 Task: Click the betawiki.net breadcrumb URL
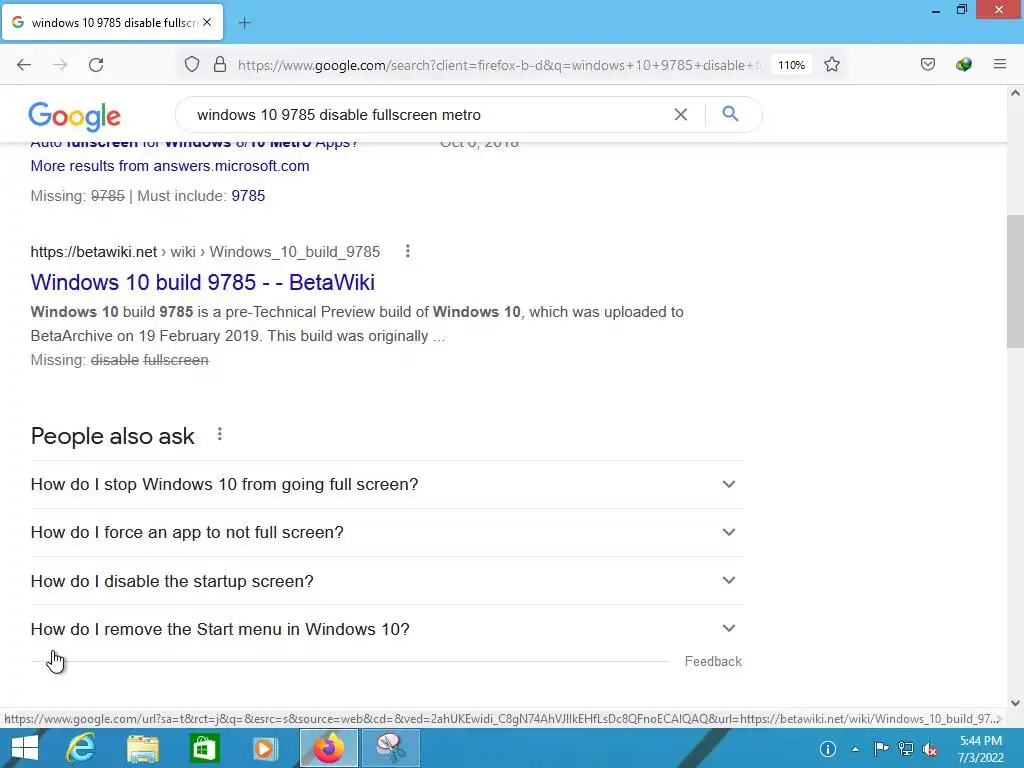[205, 252]
